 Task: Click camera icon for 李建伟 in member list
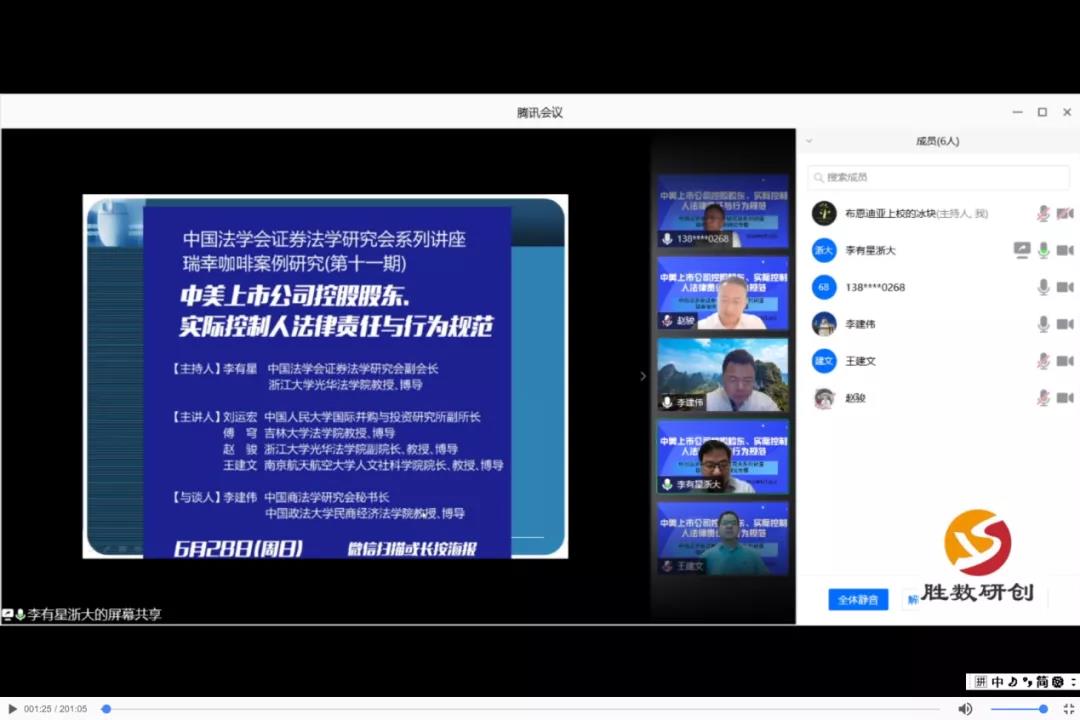tap(1065, 325)
